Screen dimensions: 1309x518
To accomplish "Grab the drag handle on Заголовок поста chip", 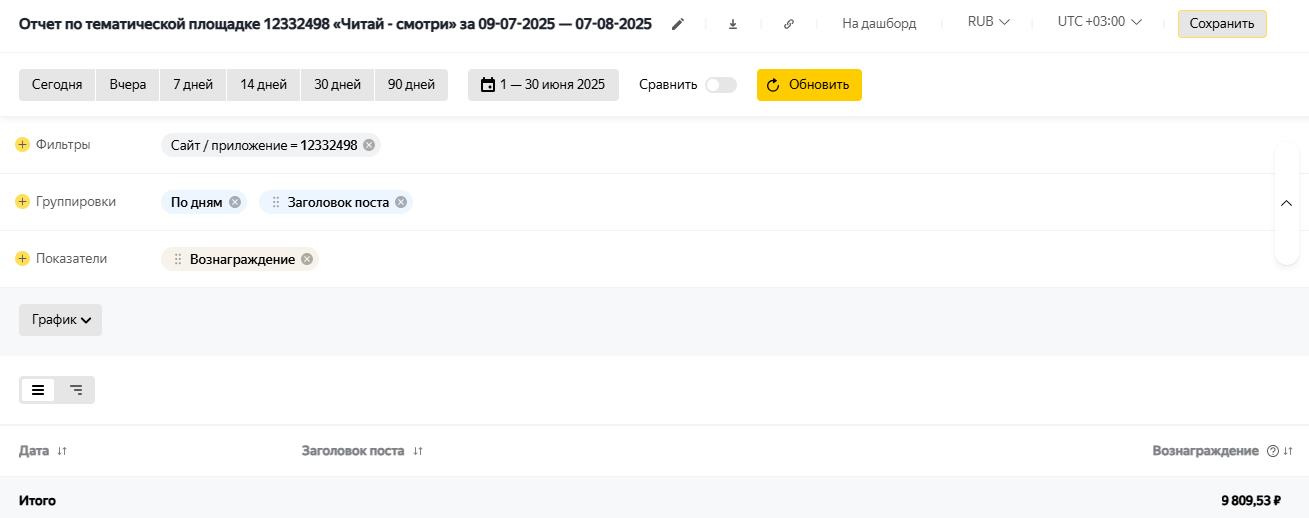I will (x=276, y=202).
